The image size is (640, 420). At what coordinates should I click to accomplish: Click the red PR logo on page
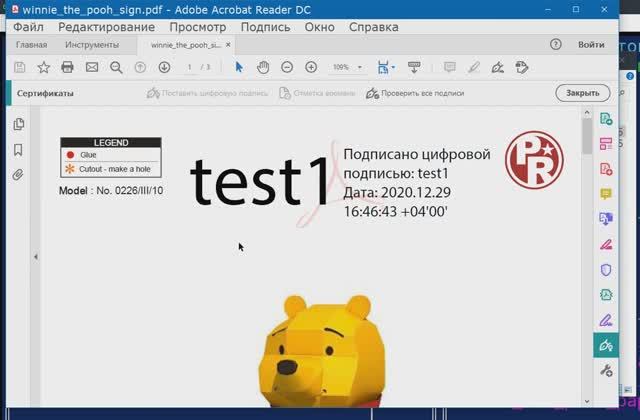click(x=534, y=160)
